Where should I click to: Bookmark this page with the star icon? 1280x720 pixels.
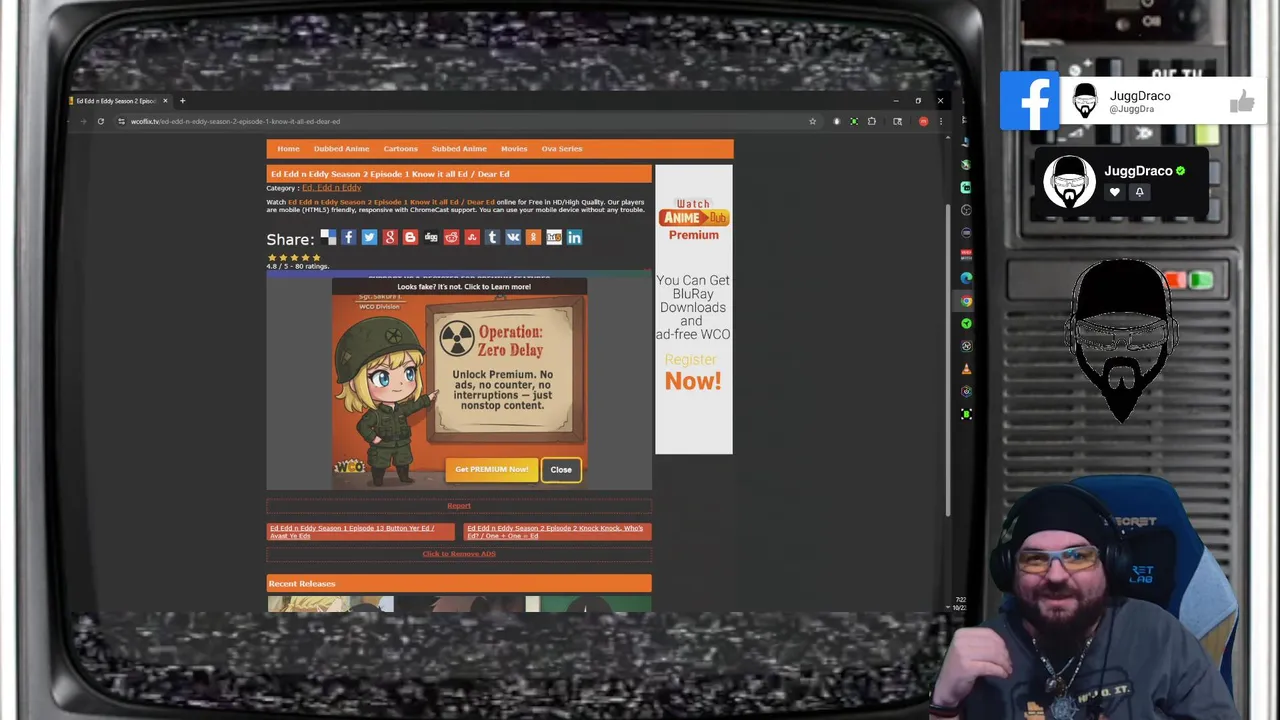pos(812,121)
